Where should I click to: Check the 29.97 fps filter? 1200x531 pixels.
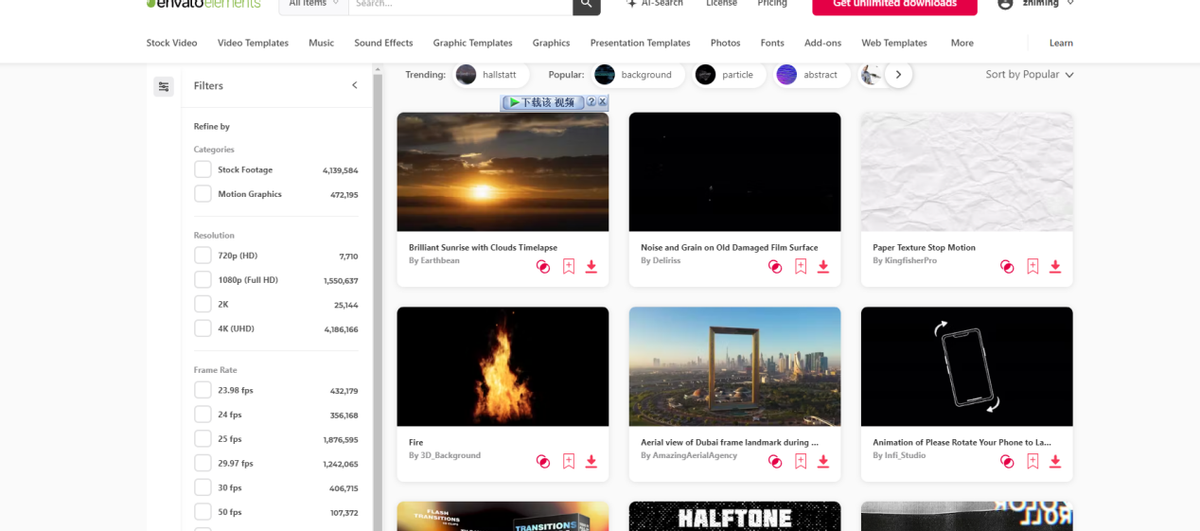coord(203,463)
